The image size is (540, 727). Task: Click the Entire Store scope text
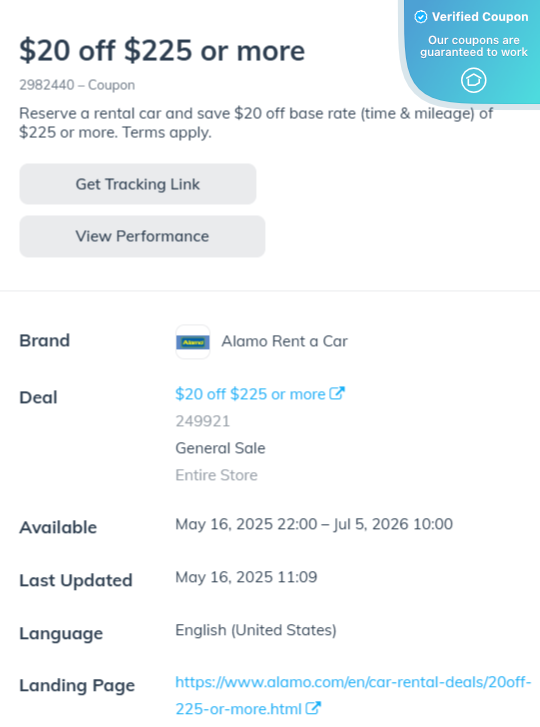pos(216,475)
